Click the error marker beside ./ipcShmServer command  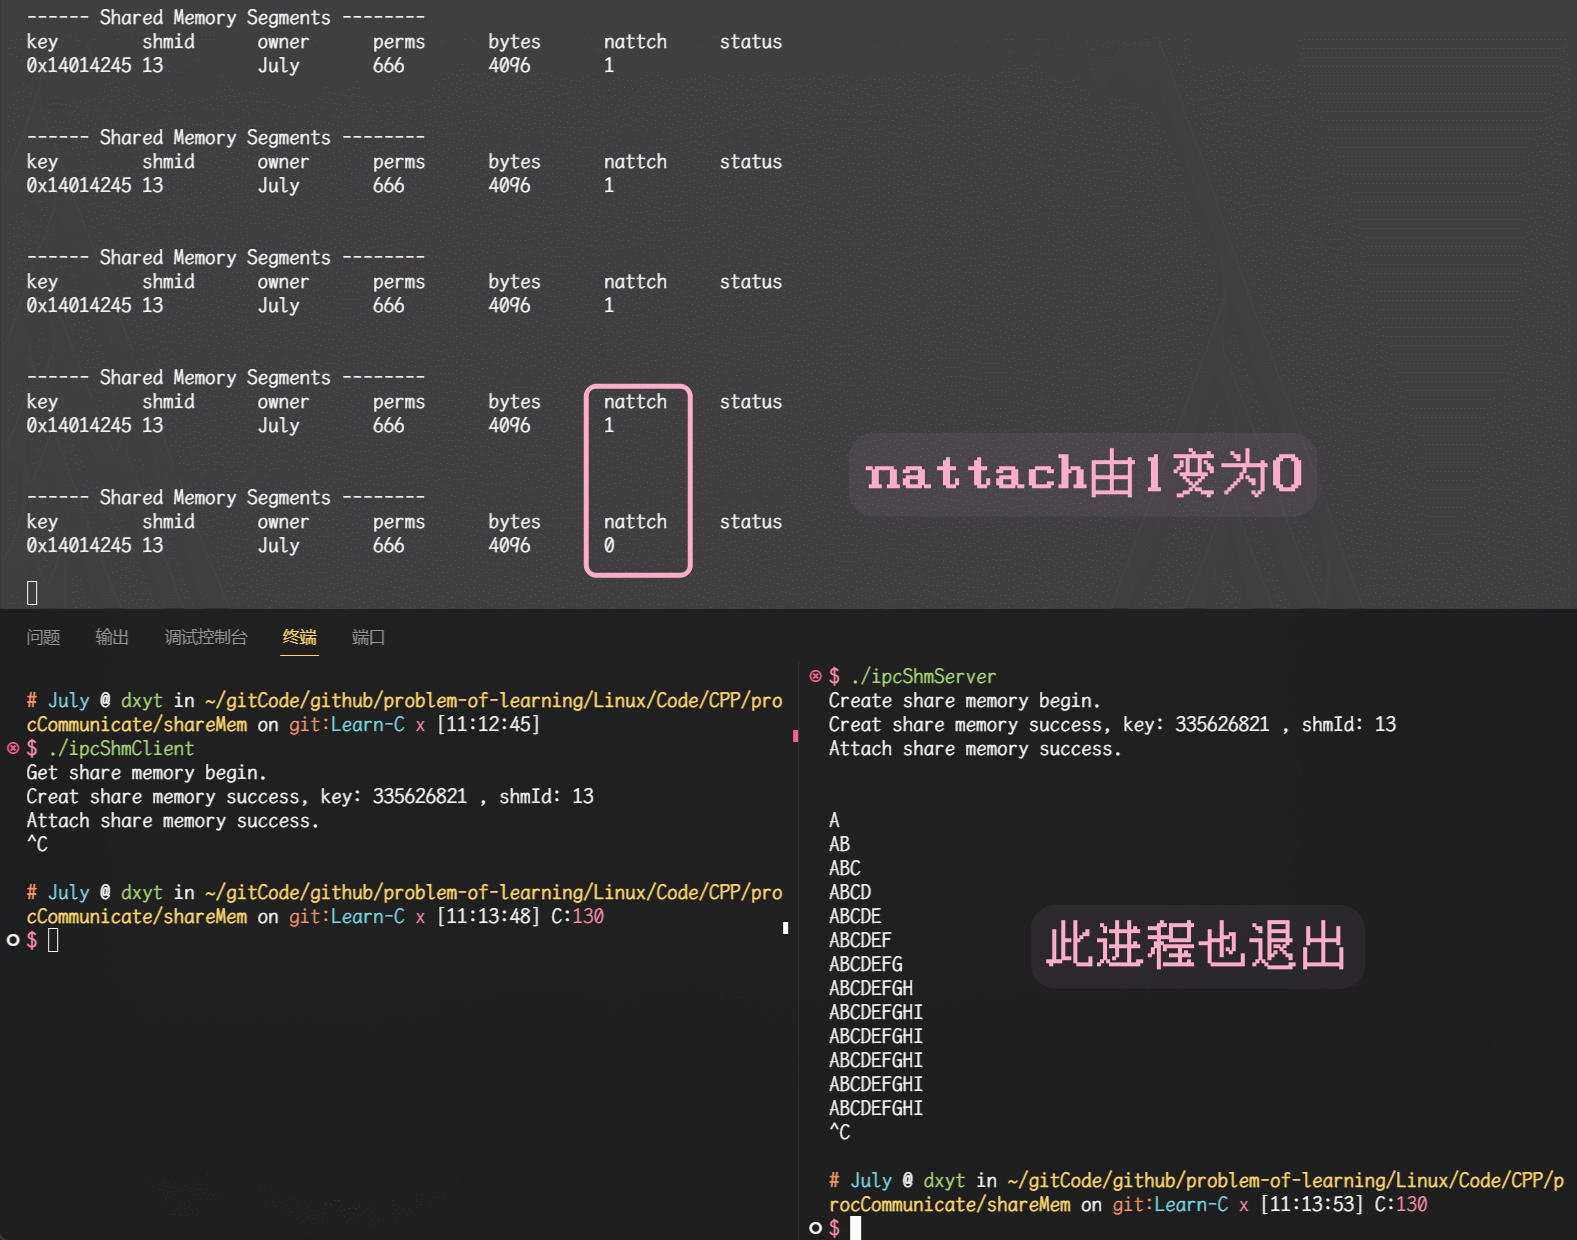[815, 676]
